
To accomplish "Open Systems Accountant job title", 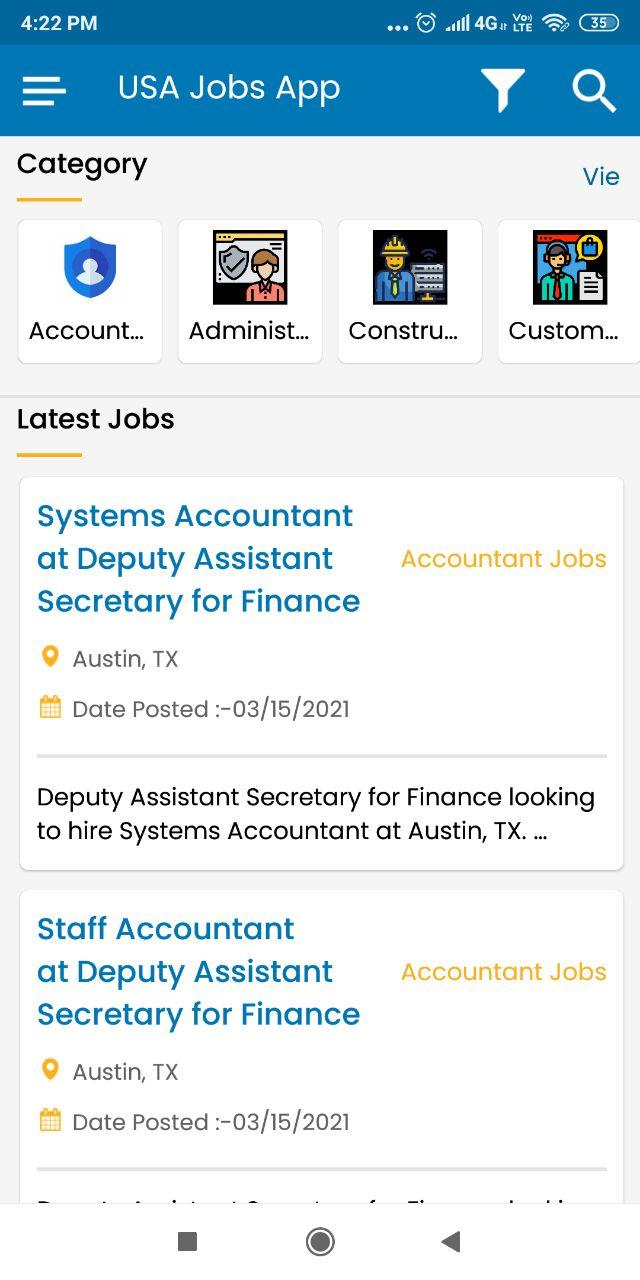I will tap(198, 558).
